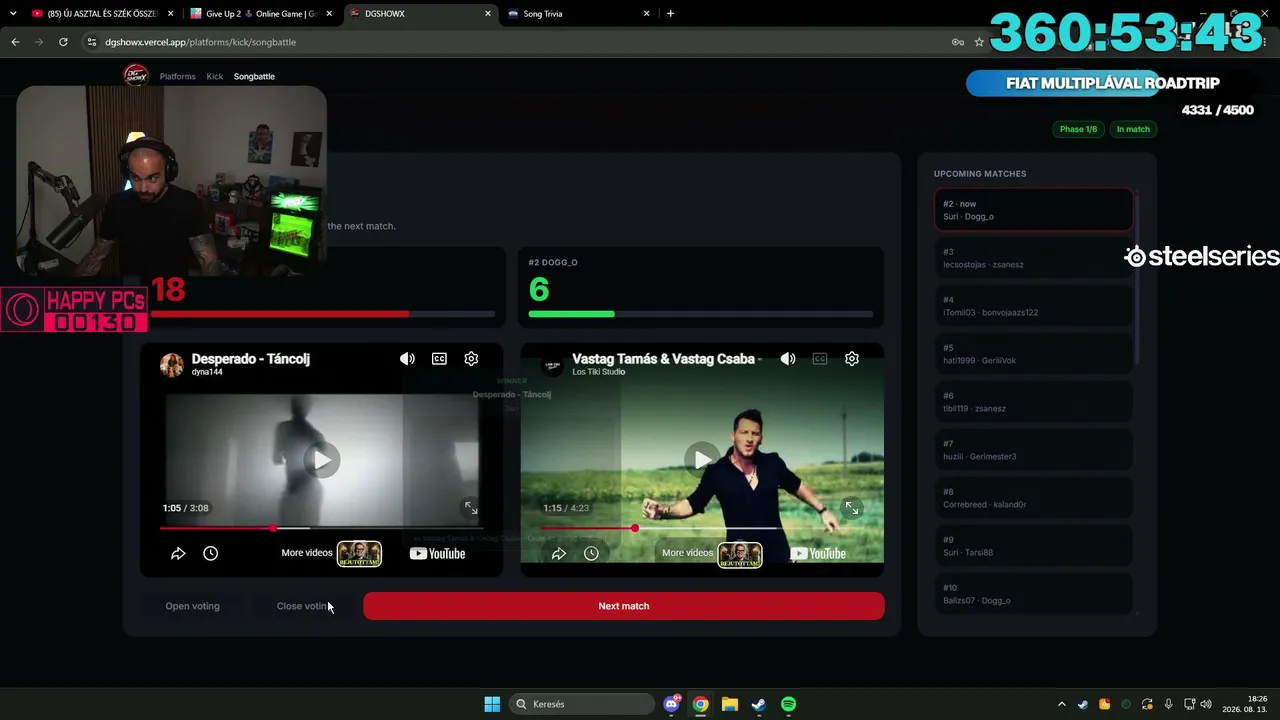Click the Vastag Tamás & Vastag Csaba title
This screenshot has height=720, width=1280.
coord(667,359)
